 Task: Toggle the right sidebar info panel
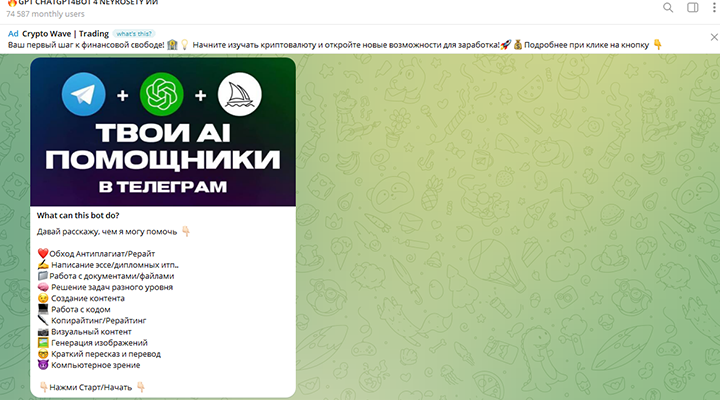693,8
